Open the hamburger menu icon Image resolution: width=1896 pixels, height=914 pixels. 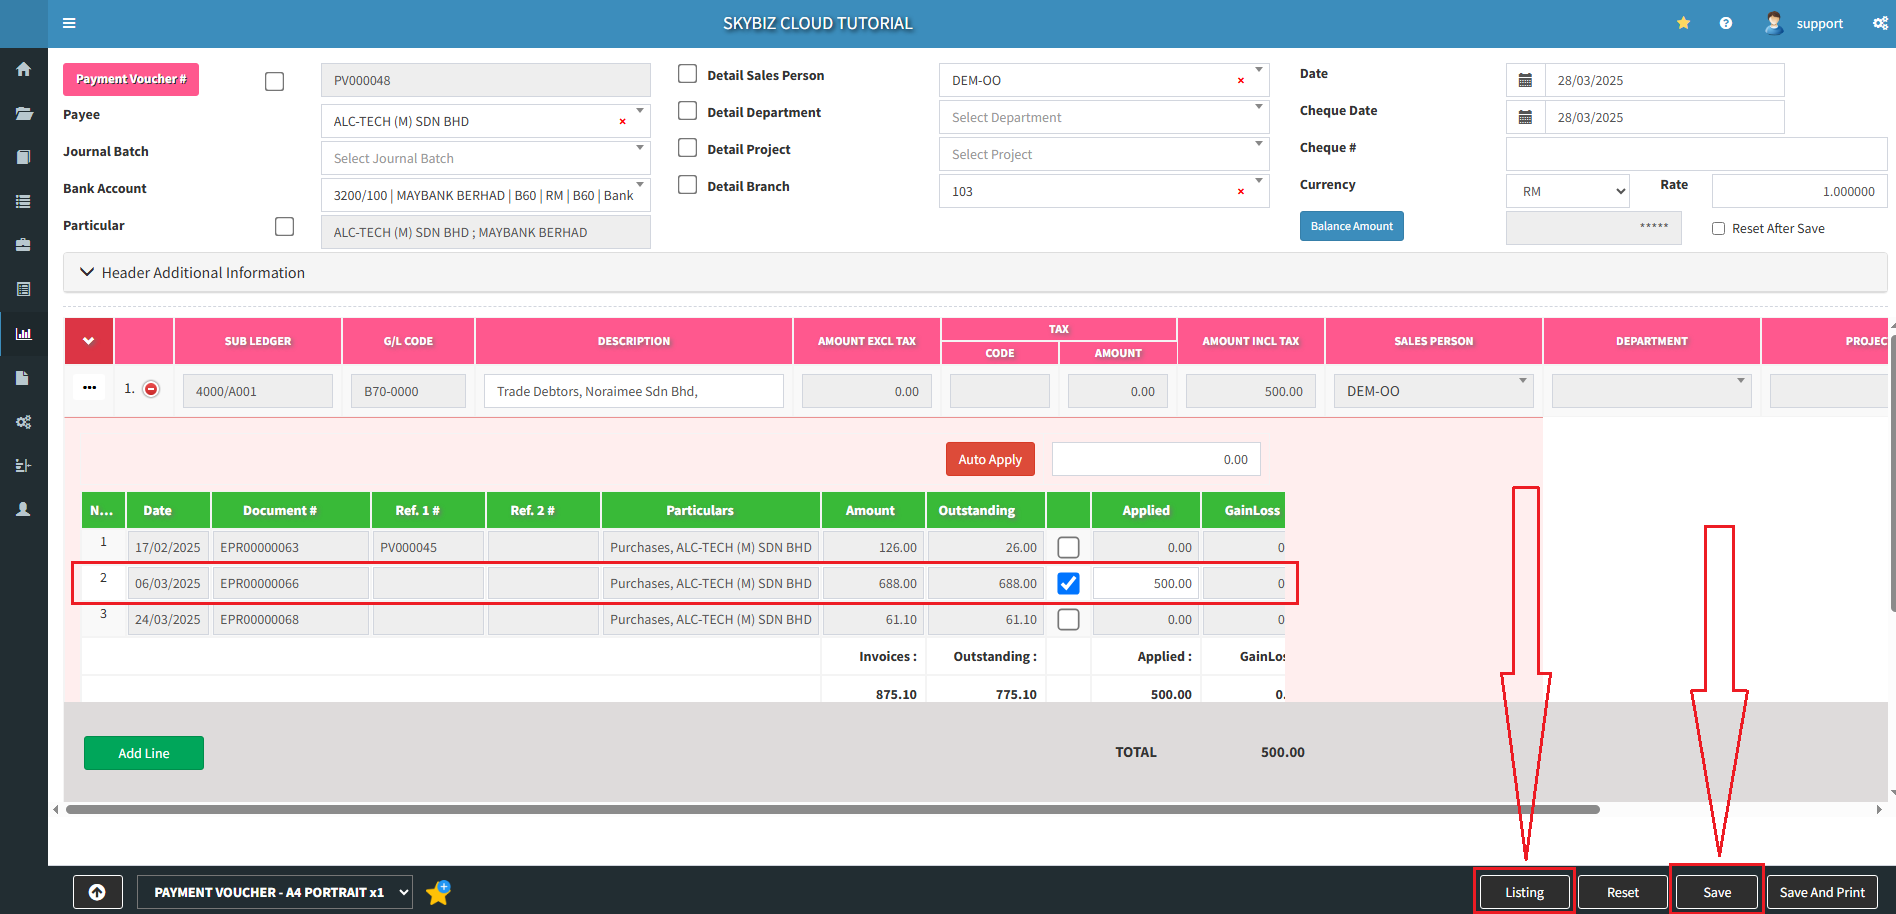pos(69,23)
